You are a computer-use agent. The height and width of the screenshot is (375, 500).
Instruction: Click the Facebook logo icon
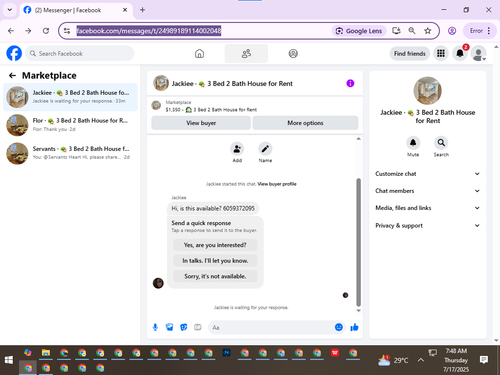tap(14, 53)
